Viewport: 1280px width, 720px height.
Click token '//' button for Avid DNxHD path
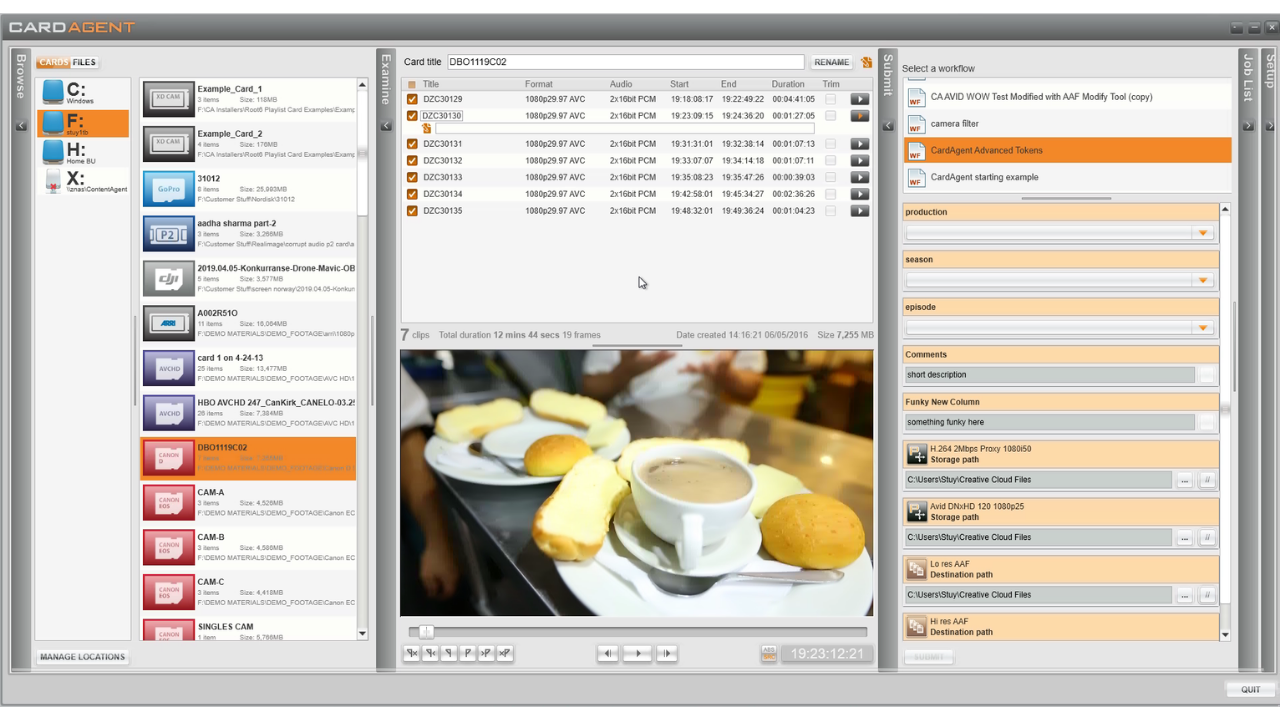pyautogui.click(x=1207, y=538)
